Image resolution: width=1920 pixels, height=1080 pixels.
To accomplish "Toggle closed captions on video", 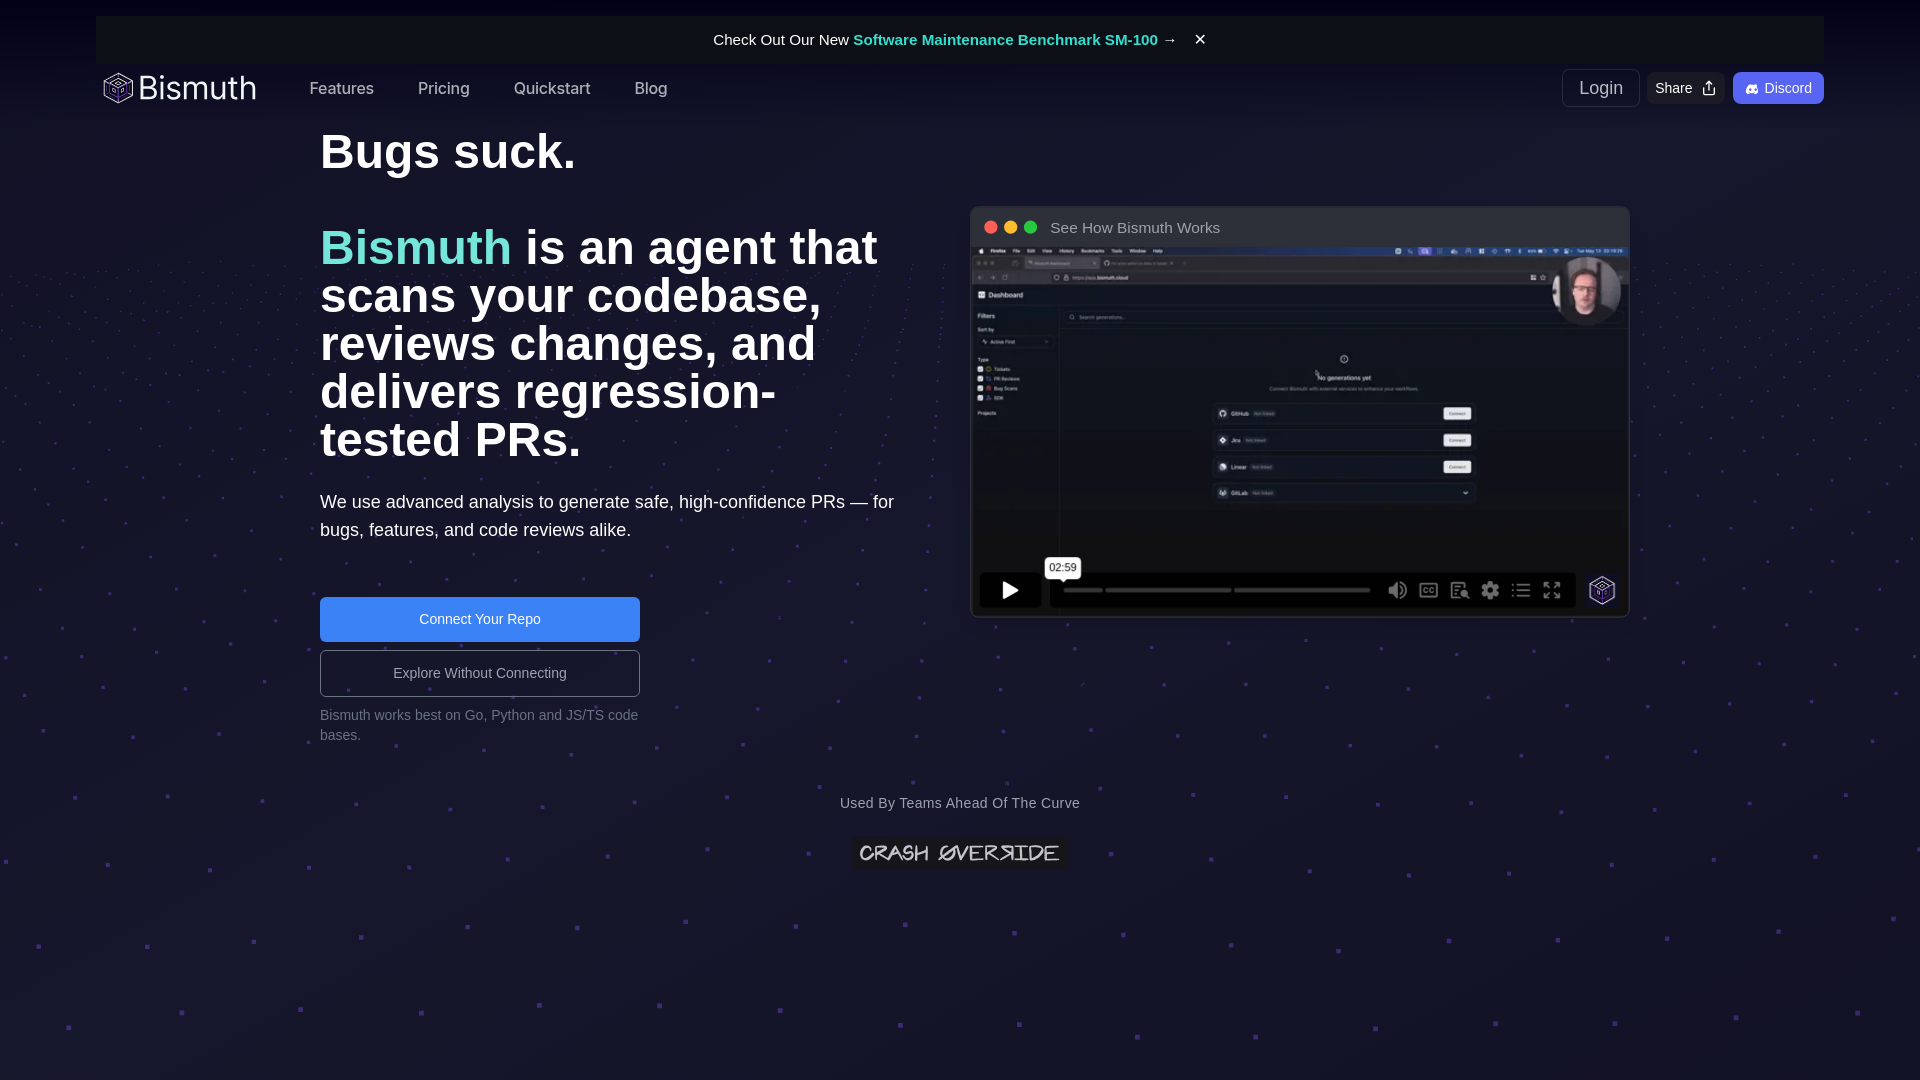I will [x=1428, y=590].
